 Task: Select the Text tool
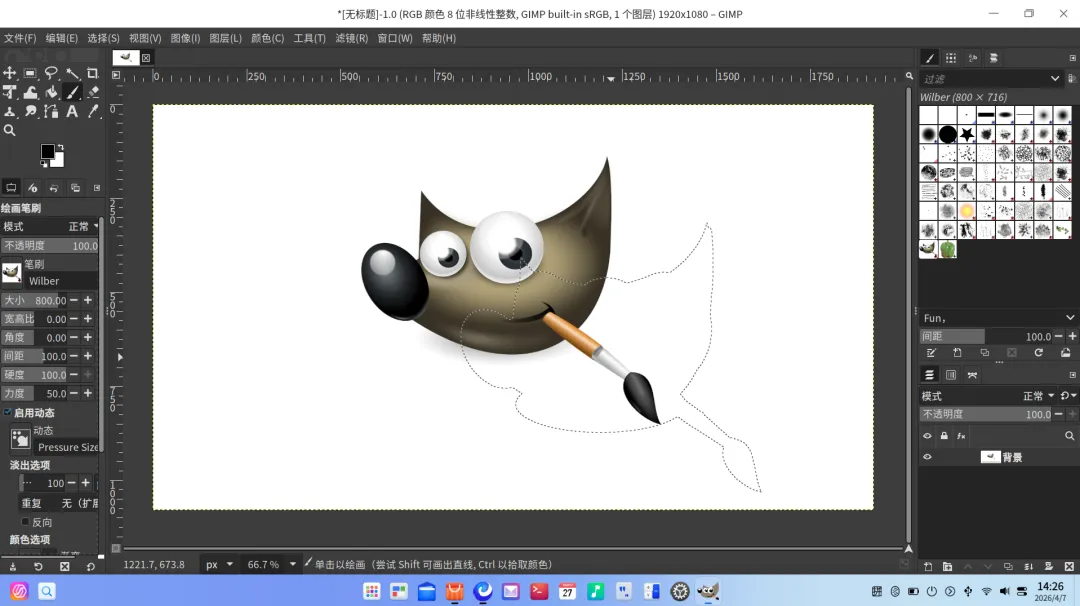[72, 111]
